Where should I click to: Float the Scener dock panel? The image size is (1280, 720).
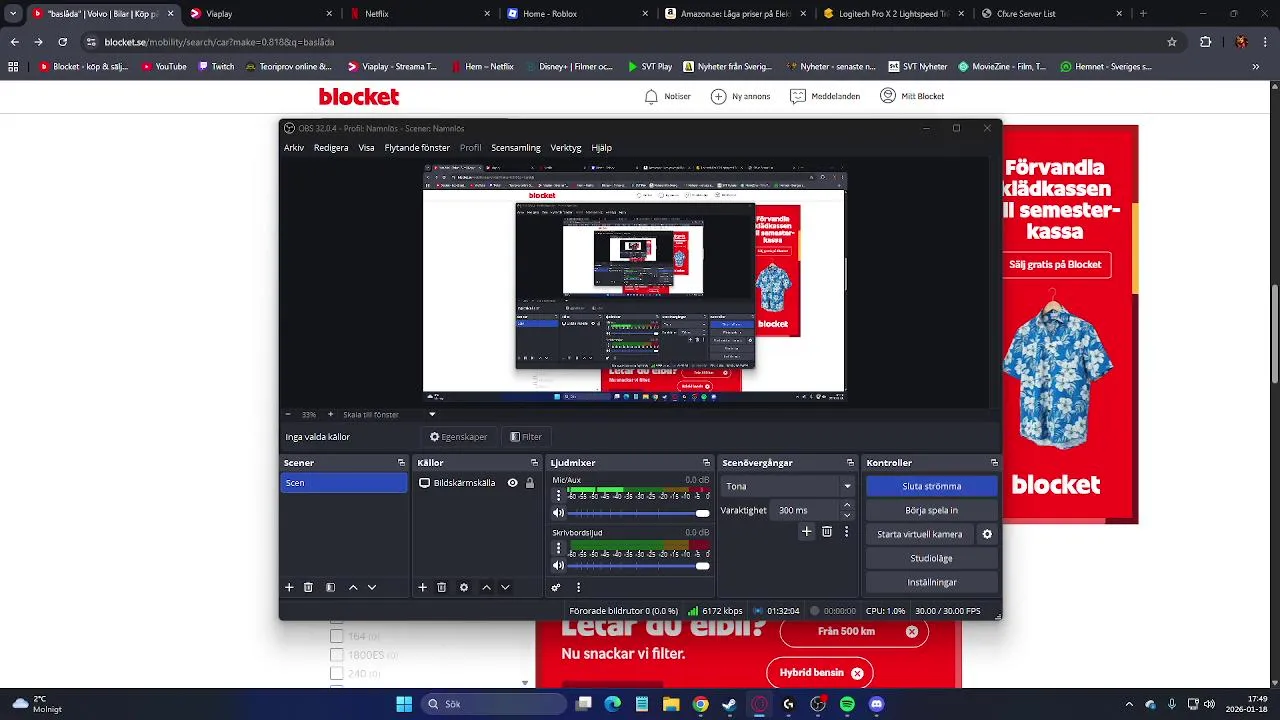401,463
